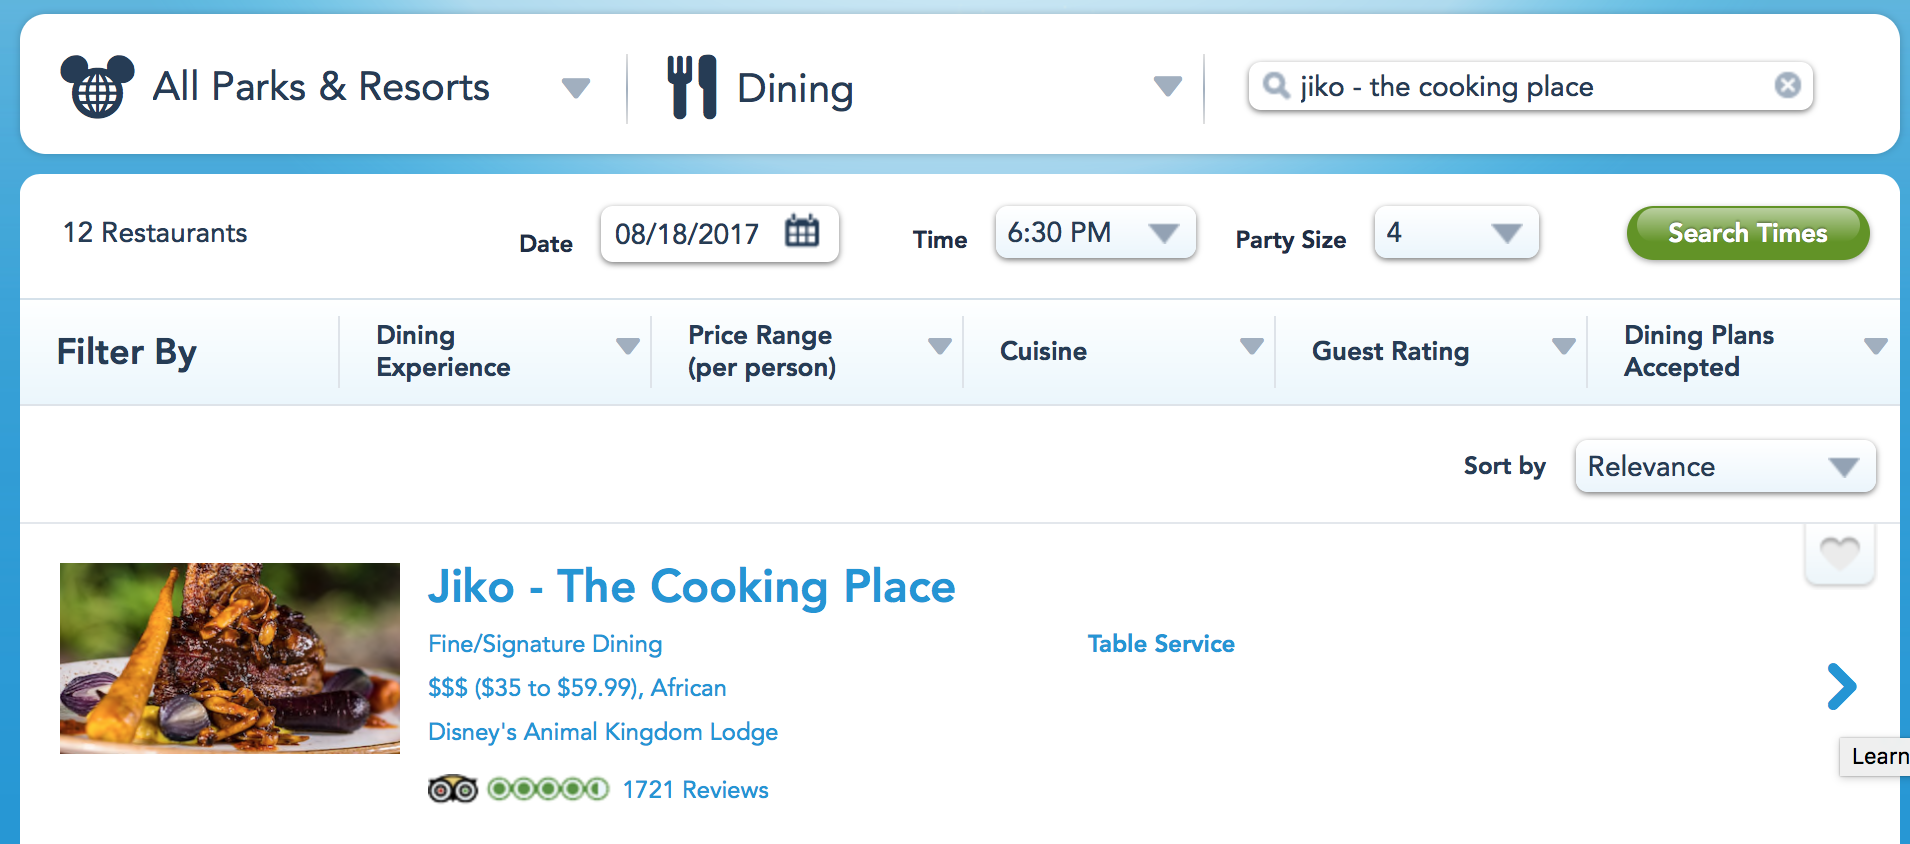Viewport: 1910px width, 844px height.
Task: Click the 1721 Reviews link
Action: click(x=695, y=790)
